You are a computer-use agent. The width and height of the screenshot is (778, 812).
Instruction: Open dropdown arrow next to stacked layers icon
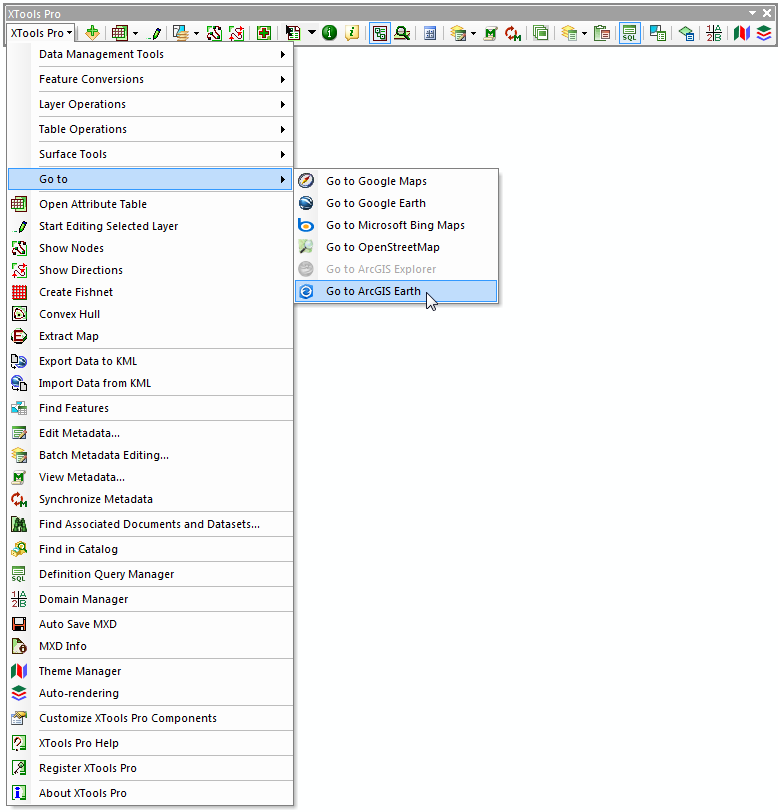point(196,34)
